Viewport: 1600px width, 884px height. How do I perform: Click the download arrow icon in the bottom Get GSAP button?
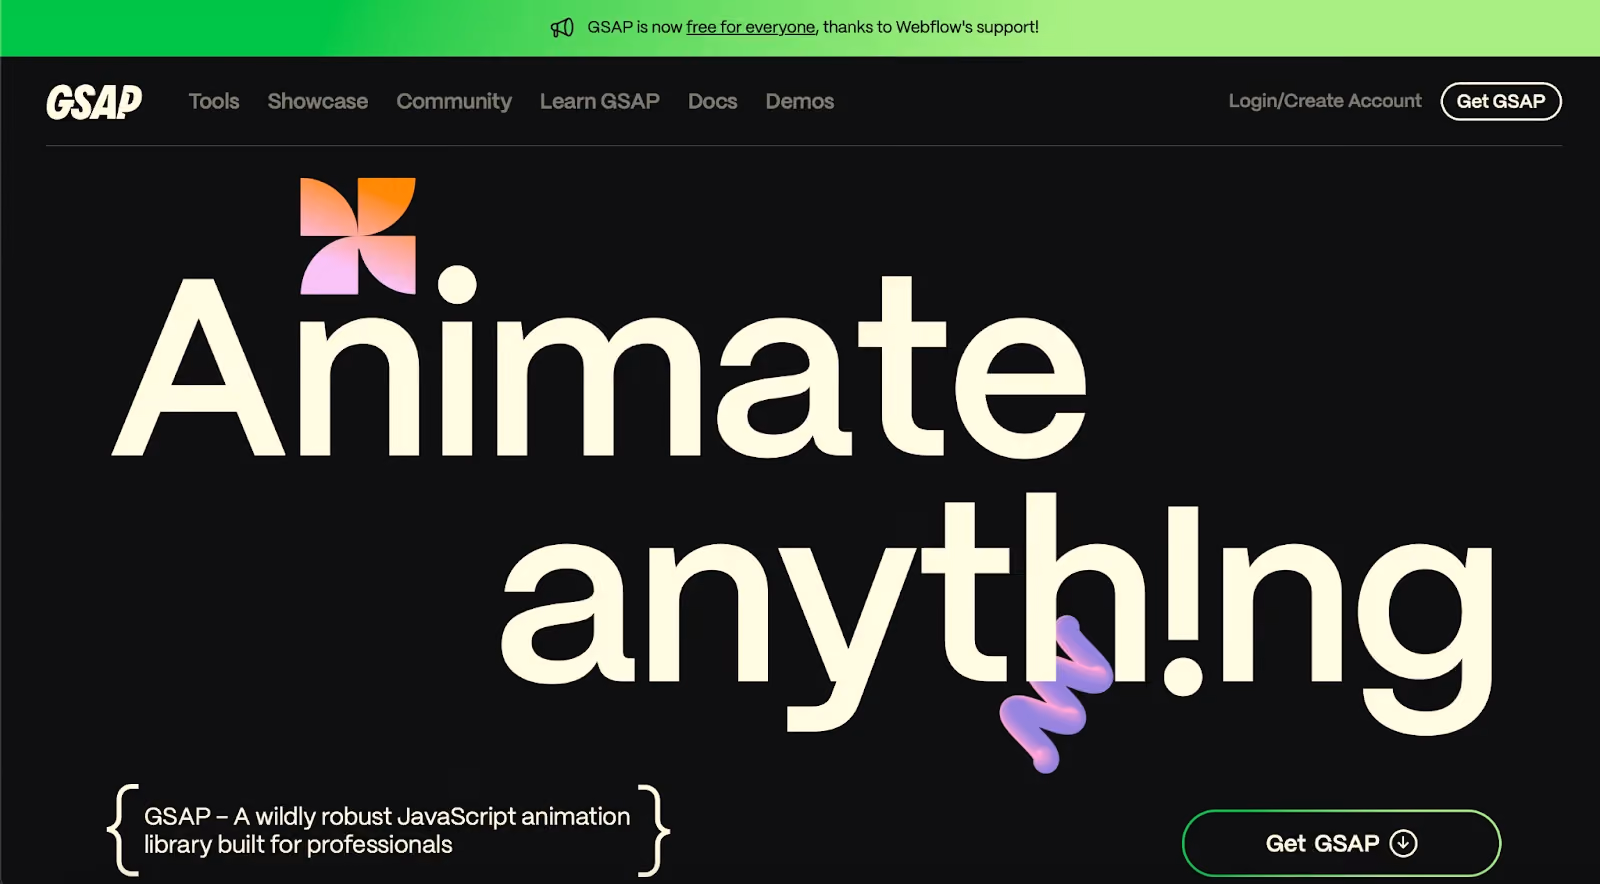[1404, 843]
